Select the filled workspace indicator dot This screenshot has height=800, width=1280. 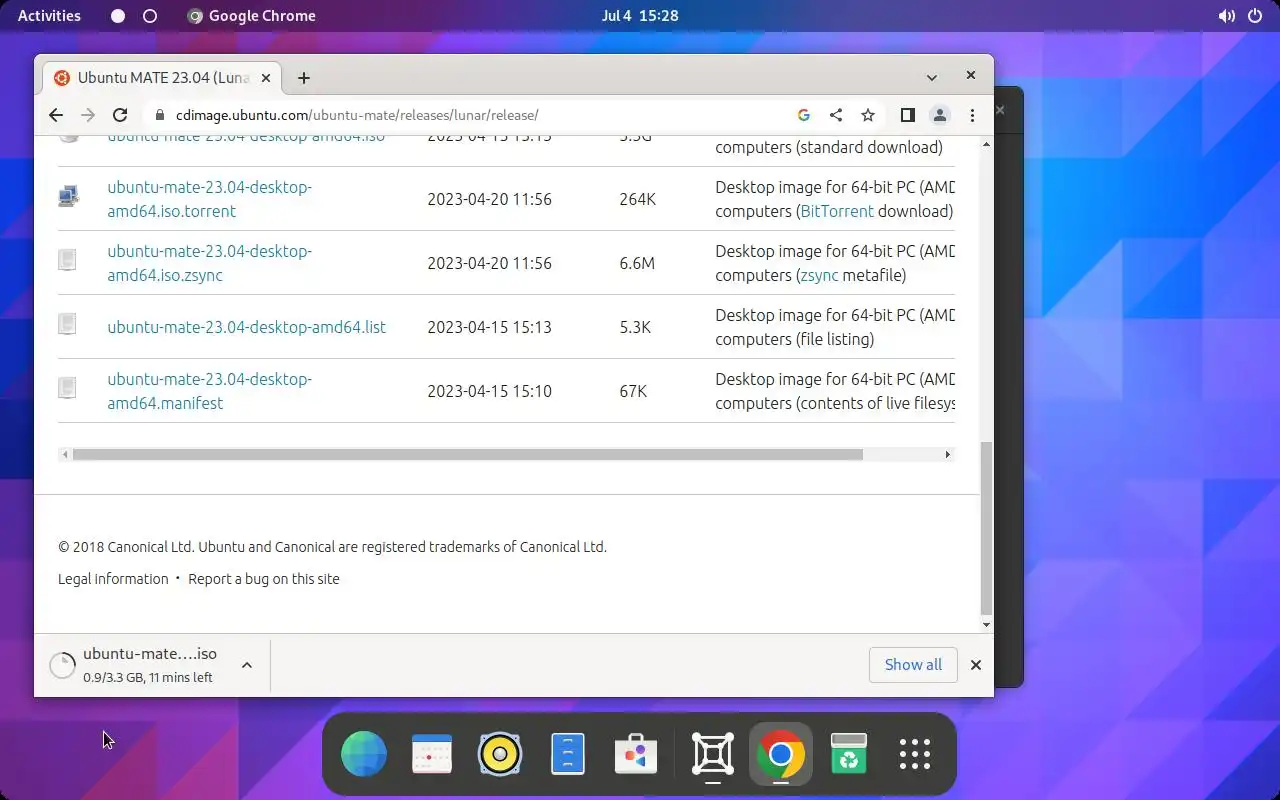click(x=118, y=16)
